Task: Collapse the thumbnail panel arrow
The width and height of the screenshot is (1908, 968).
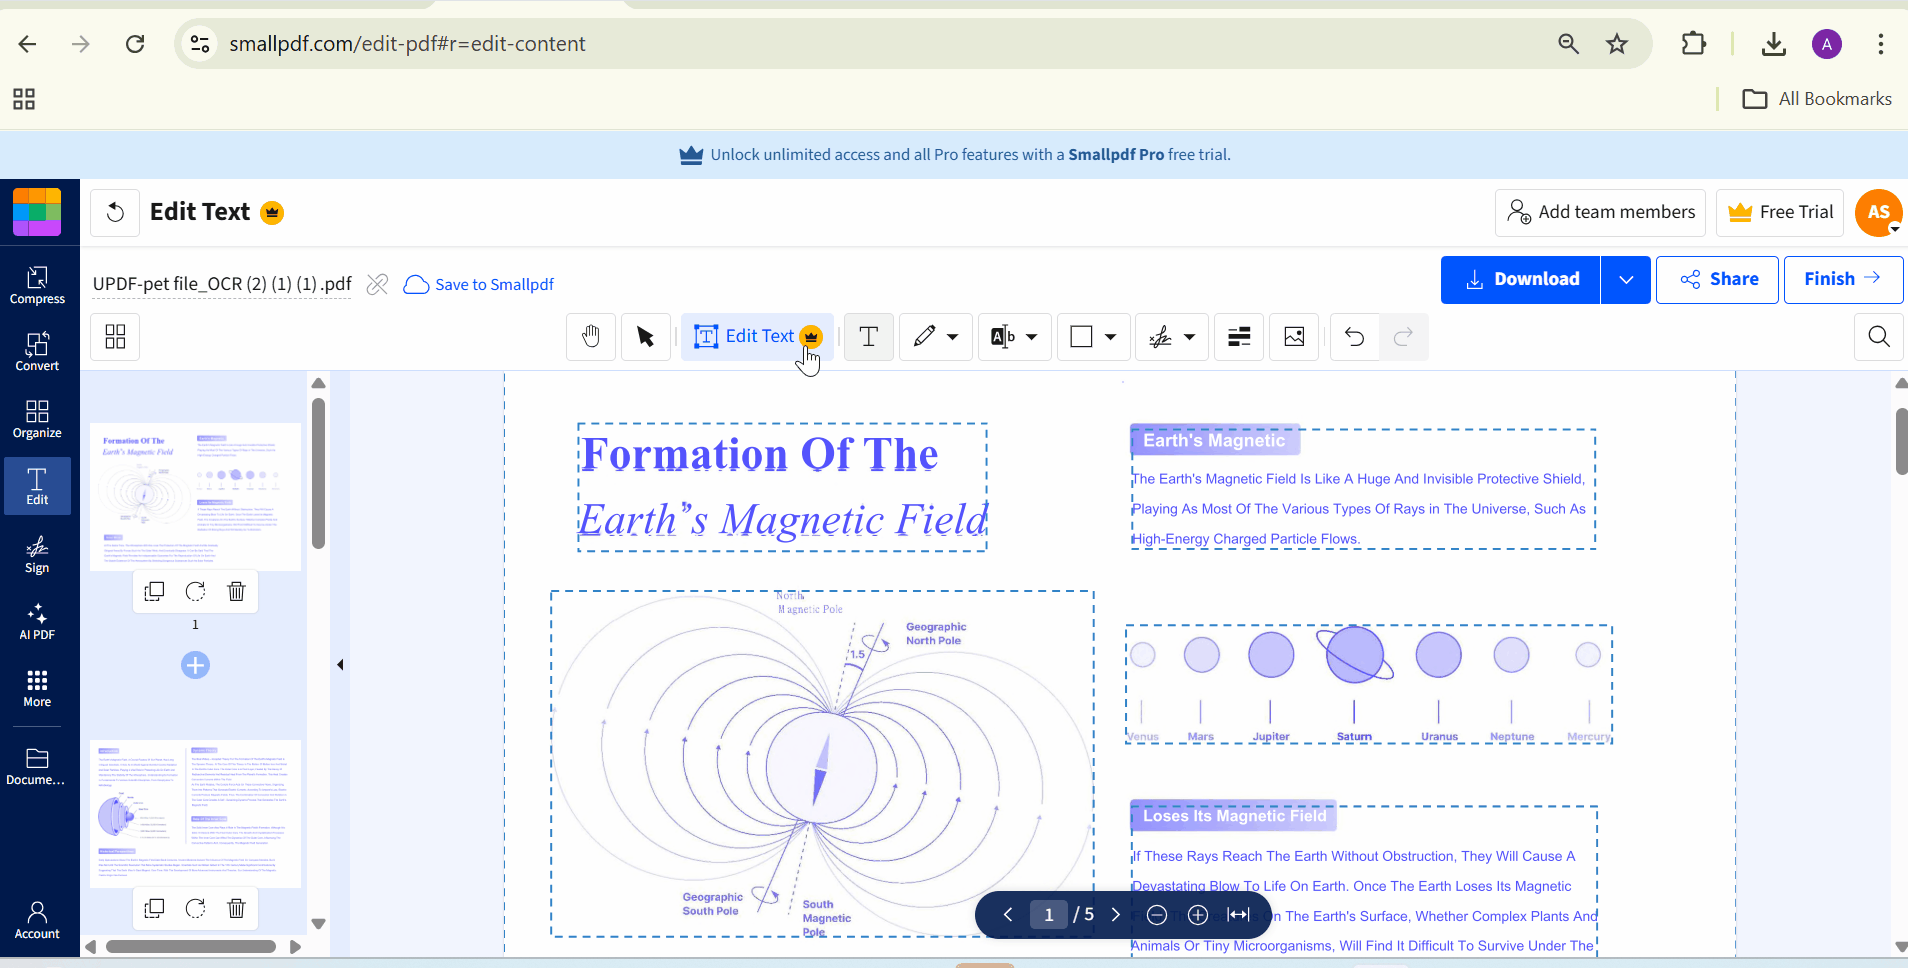Action: [x=340, y=664]
